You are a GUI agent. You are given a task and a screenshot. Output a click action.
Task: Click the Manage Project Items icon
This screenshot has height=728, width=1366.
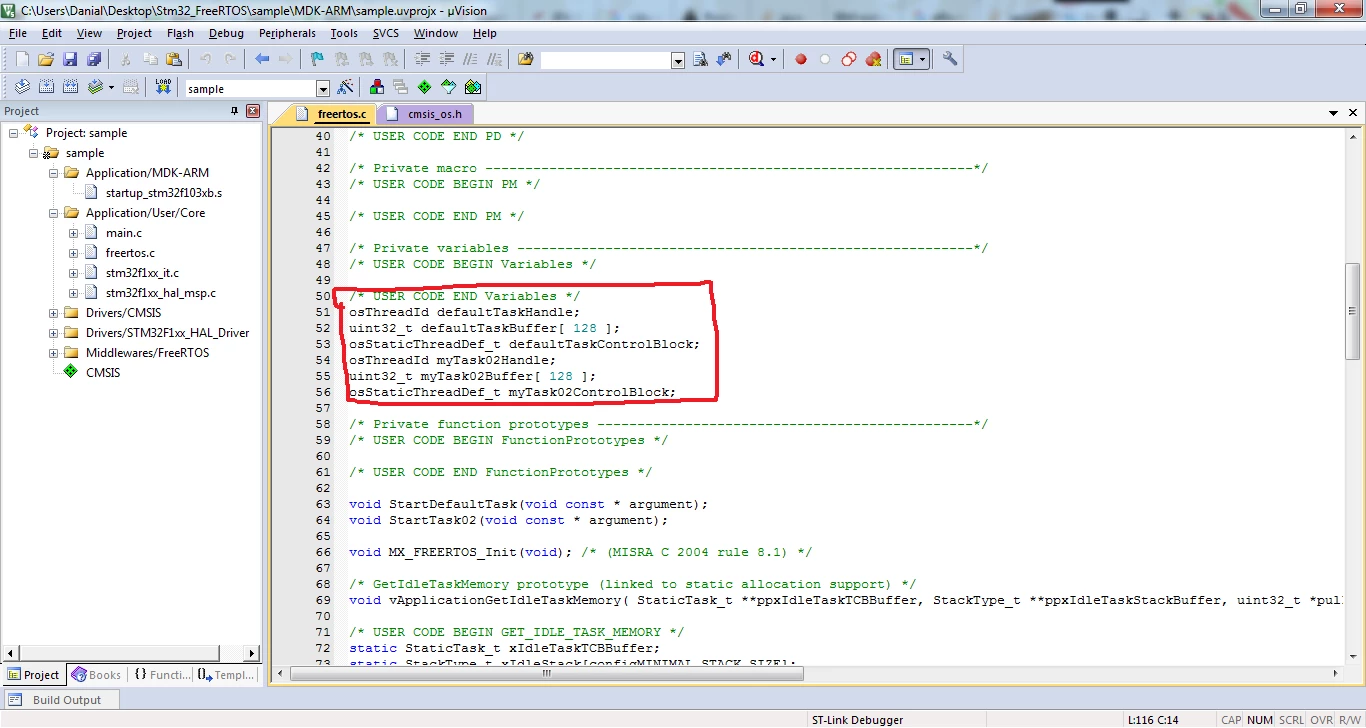point(377,87)
